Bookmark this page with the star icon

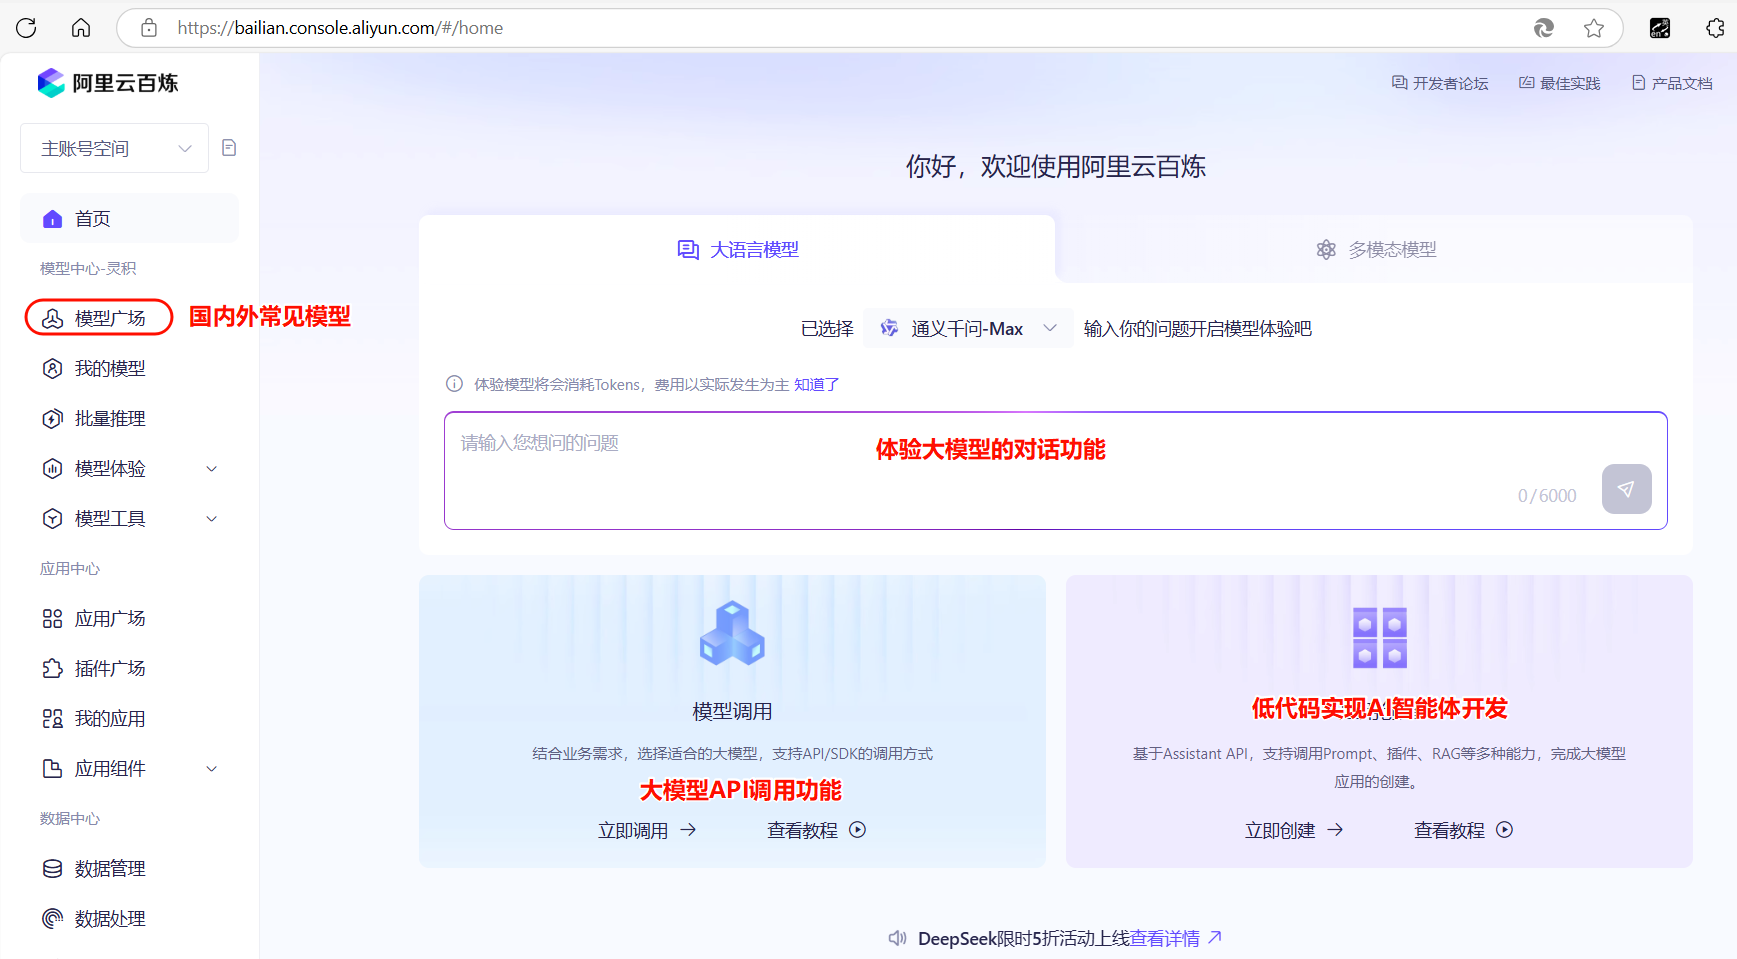[1594, 28]
